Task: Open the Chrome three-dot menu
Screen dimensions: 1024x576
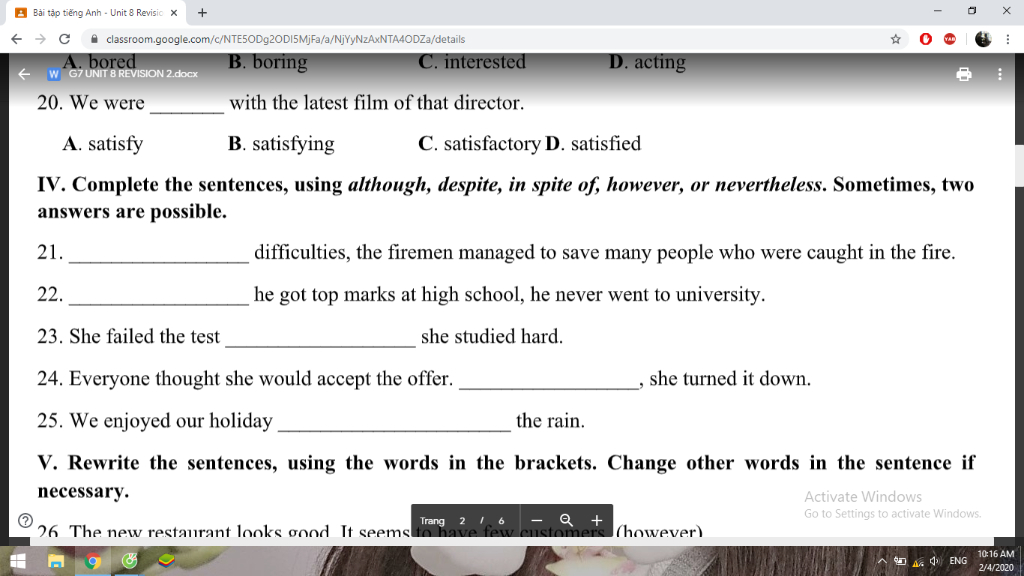Action: [x=1008, y=39]
